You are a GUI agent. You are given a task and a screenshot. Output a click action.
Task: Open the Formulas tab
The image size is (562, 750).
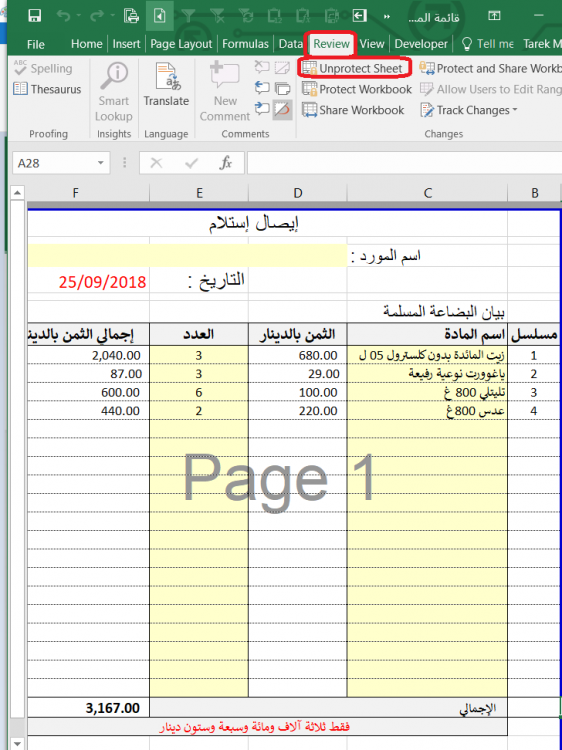coord(245,44)
